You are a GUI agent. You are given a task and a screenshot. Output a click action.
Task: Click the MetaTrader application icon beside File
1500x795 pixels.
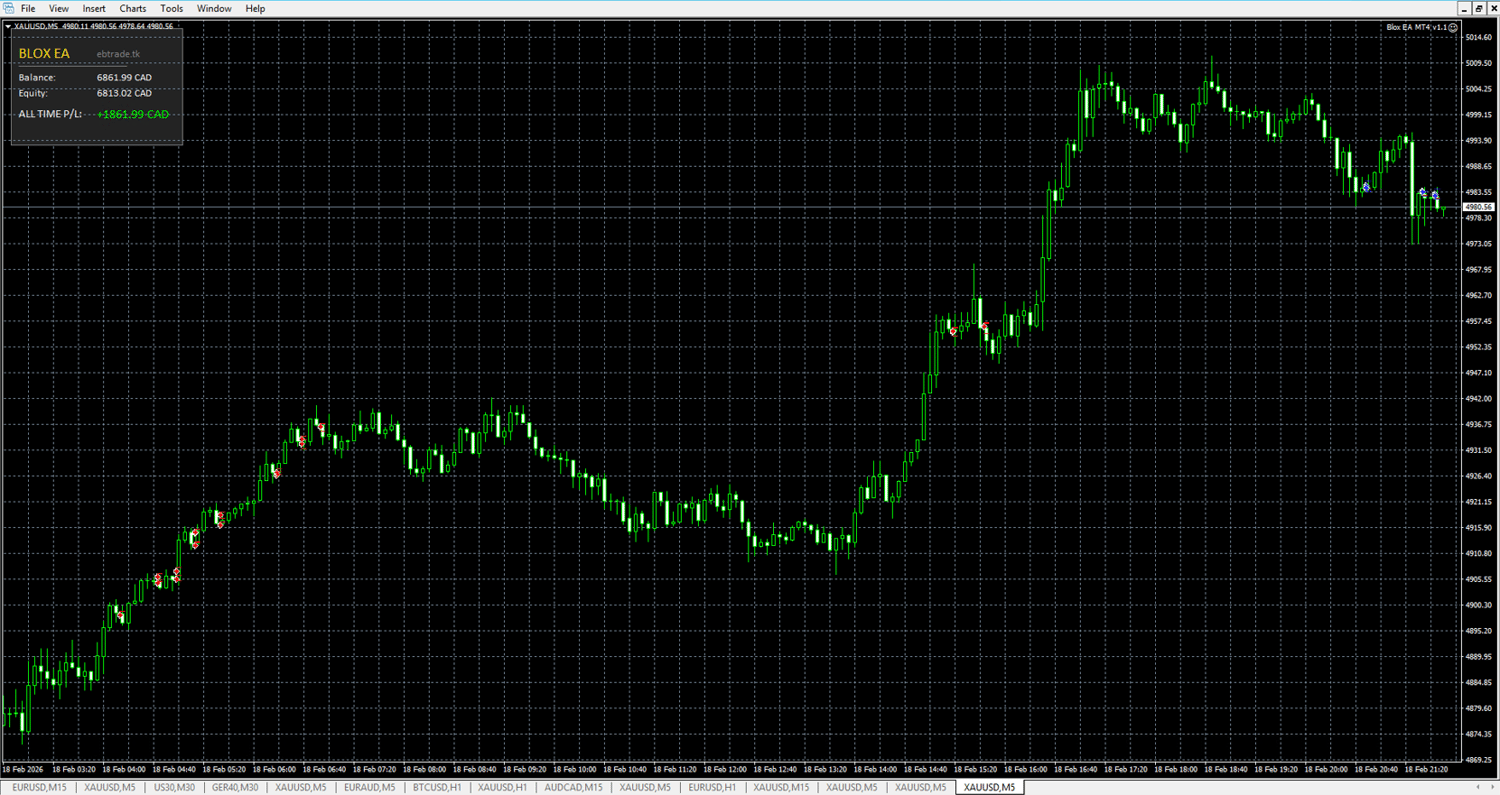[x=8, y=8]
